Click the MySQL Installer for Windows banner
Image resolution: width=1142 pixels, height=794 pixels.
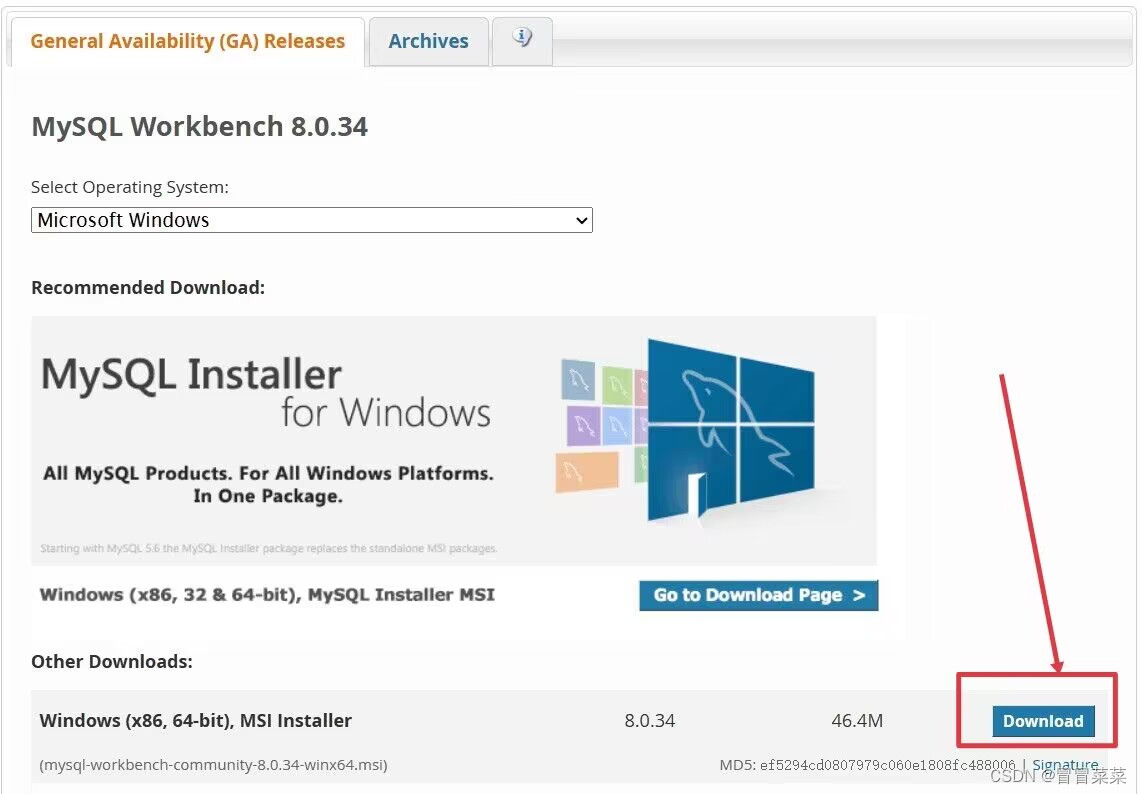[x=454, y=441]
